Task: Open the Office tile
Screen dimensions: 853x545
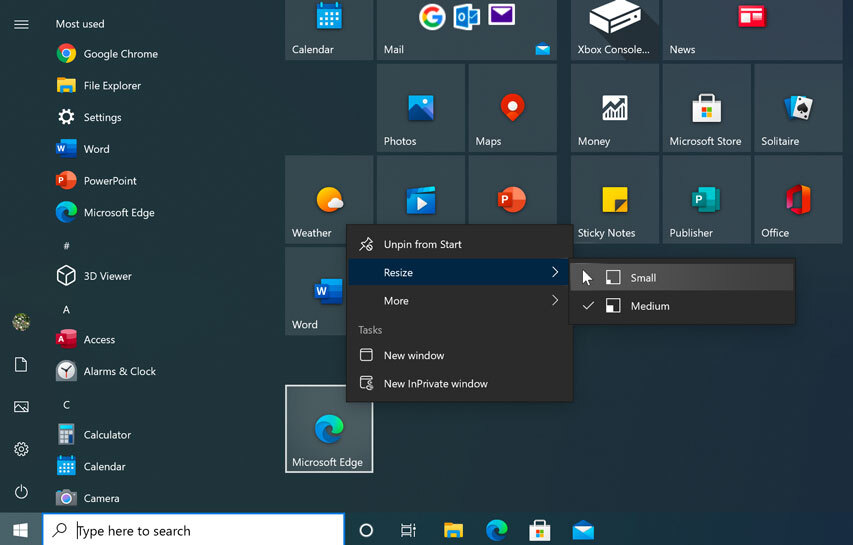Action: pos(798,200)
